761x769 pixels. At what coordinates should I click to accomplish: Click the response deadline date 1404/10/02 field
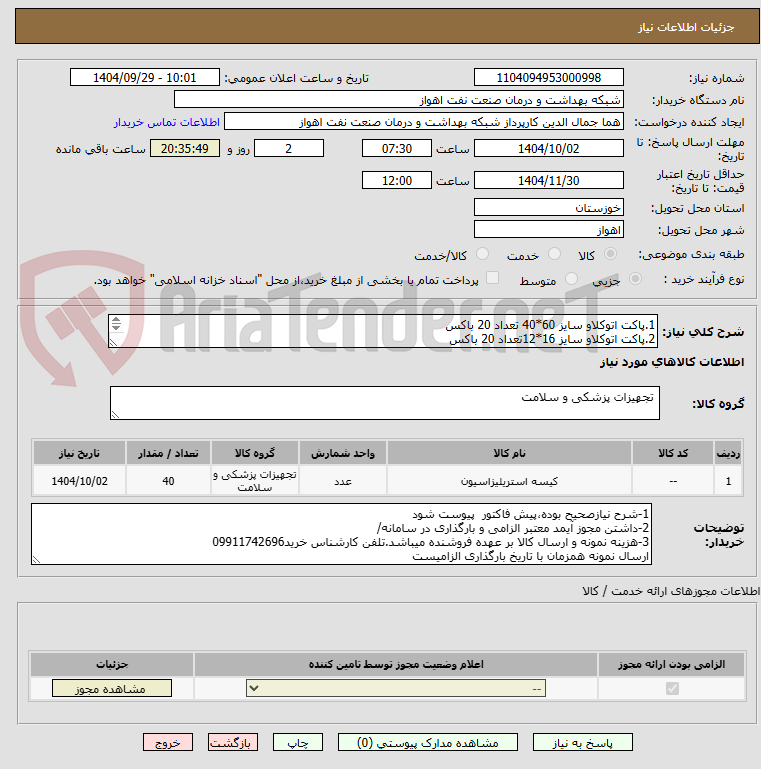click(x=549, y=149)
